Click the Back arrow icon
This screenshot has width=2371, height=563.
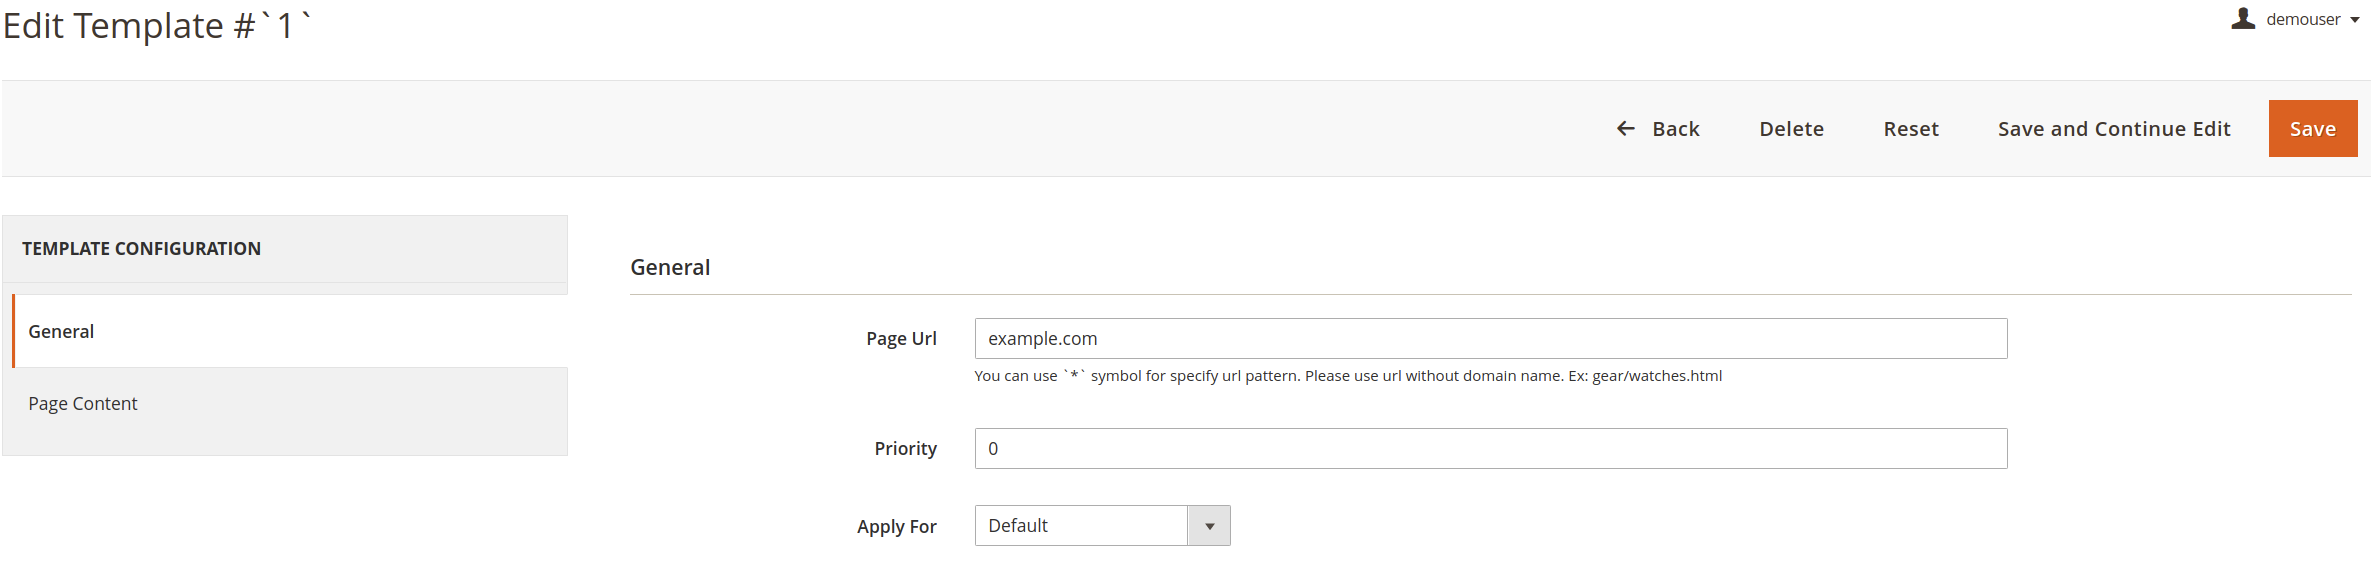[x=1626, y=128]
